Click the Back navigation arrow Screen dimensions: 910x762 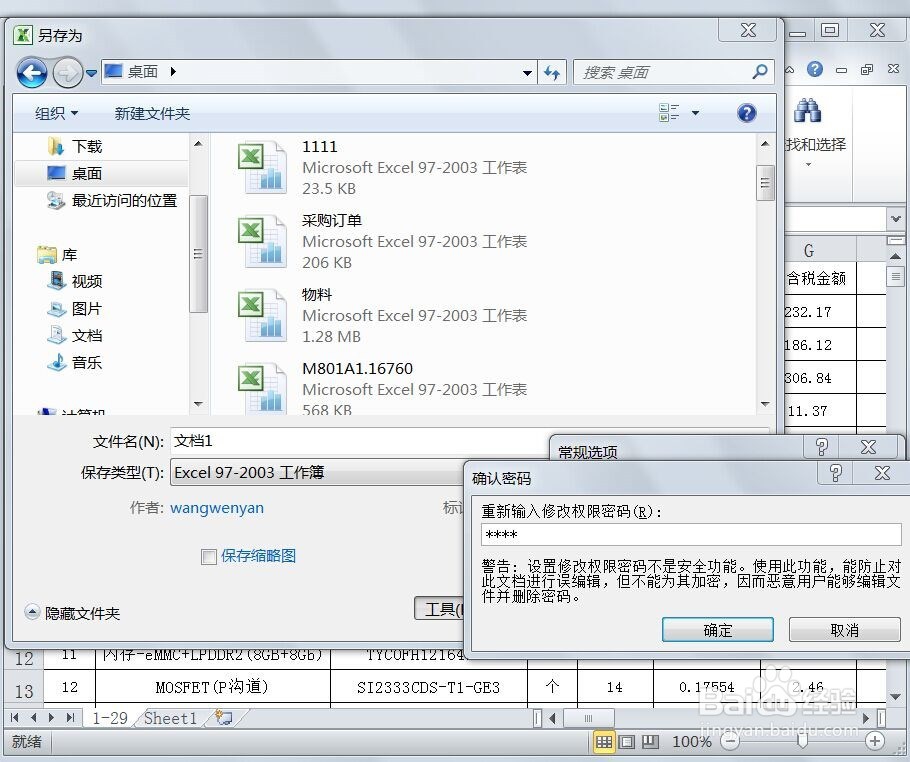point(33,72)
